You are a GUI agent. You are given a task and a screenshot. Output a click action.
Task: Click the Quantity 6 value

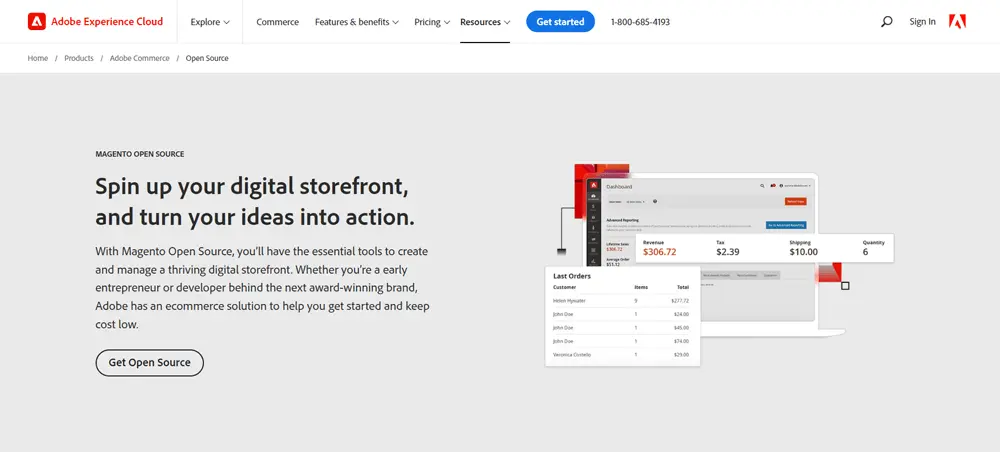point(865,252)
